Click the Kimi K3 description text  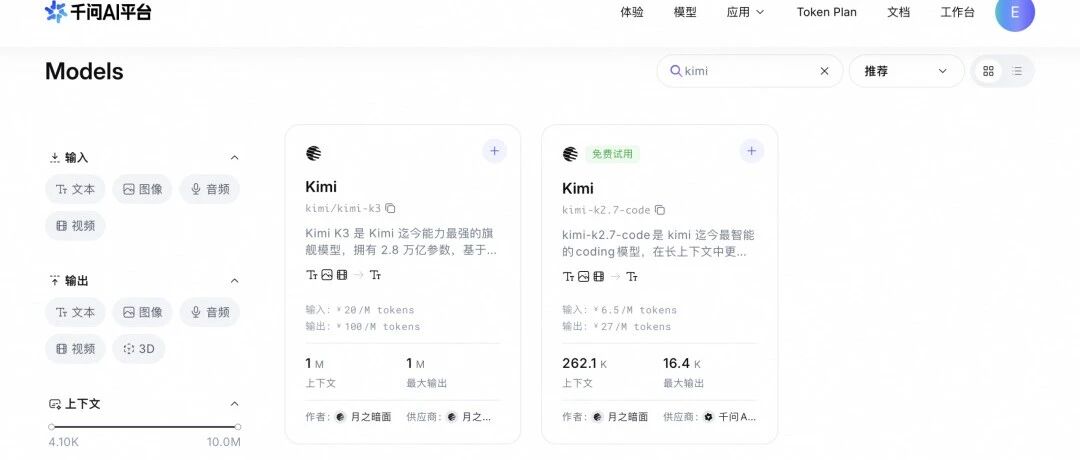point(401,242)
